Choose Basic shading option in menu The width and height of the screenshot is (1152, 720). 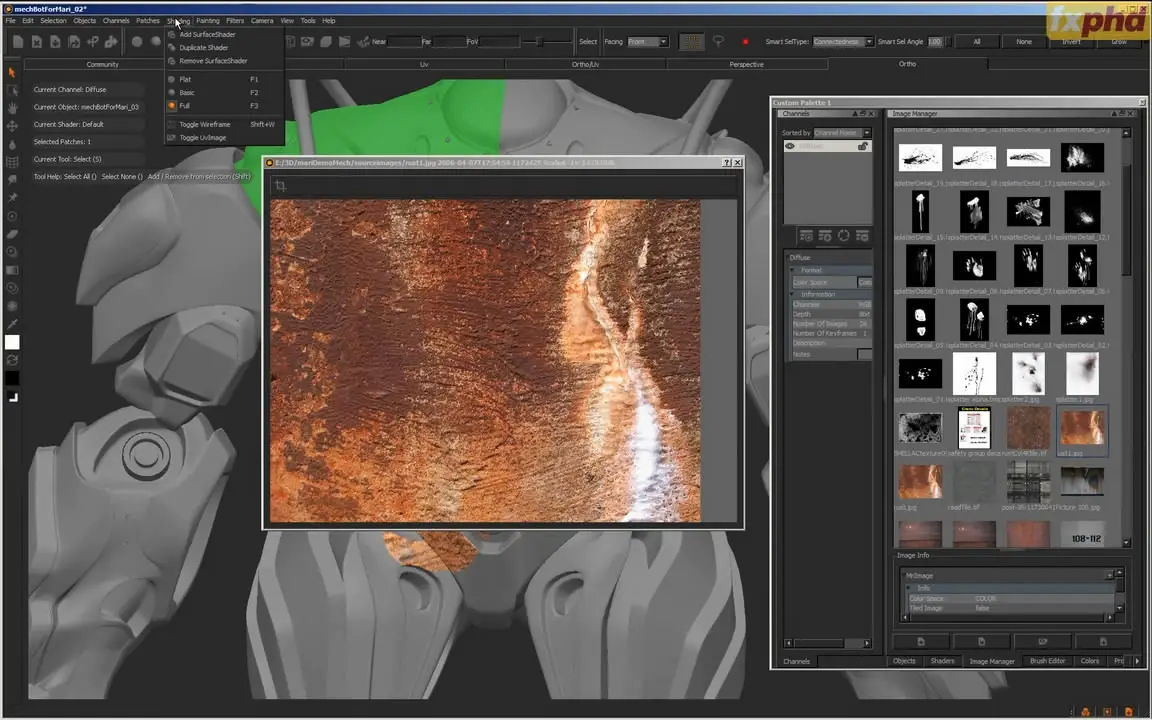pyautogui.click(x=187, y=92)
